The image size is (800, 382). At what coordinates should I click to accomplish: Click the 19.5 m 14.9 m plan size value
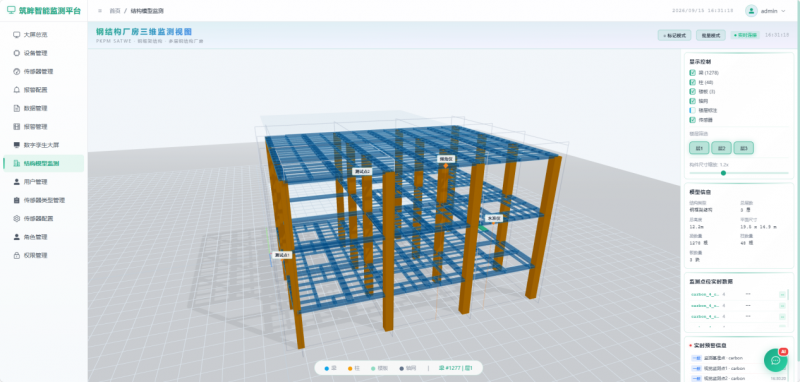coord(758,226)
